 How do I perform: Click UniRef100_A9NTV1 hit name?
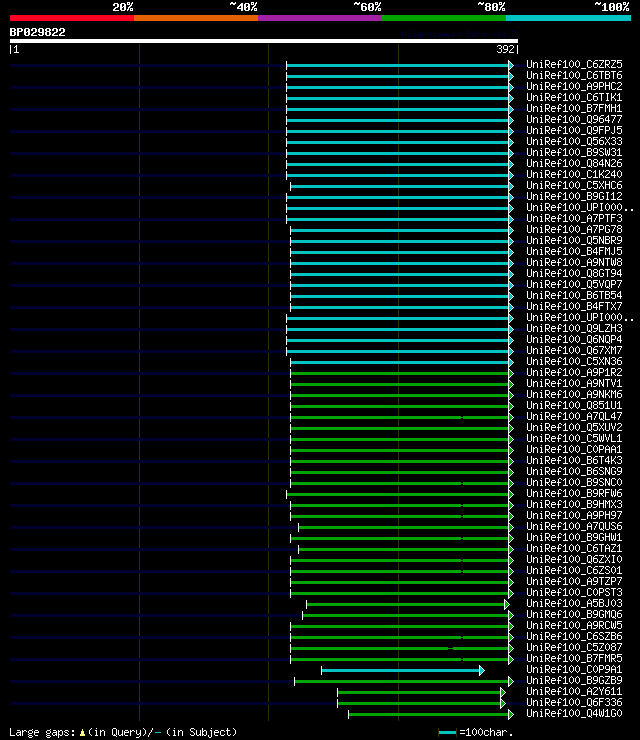pyautogui.click(x=574, y=384)
